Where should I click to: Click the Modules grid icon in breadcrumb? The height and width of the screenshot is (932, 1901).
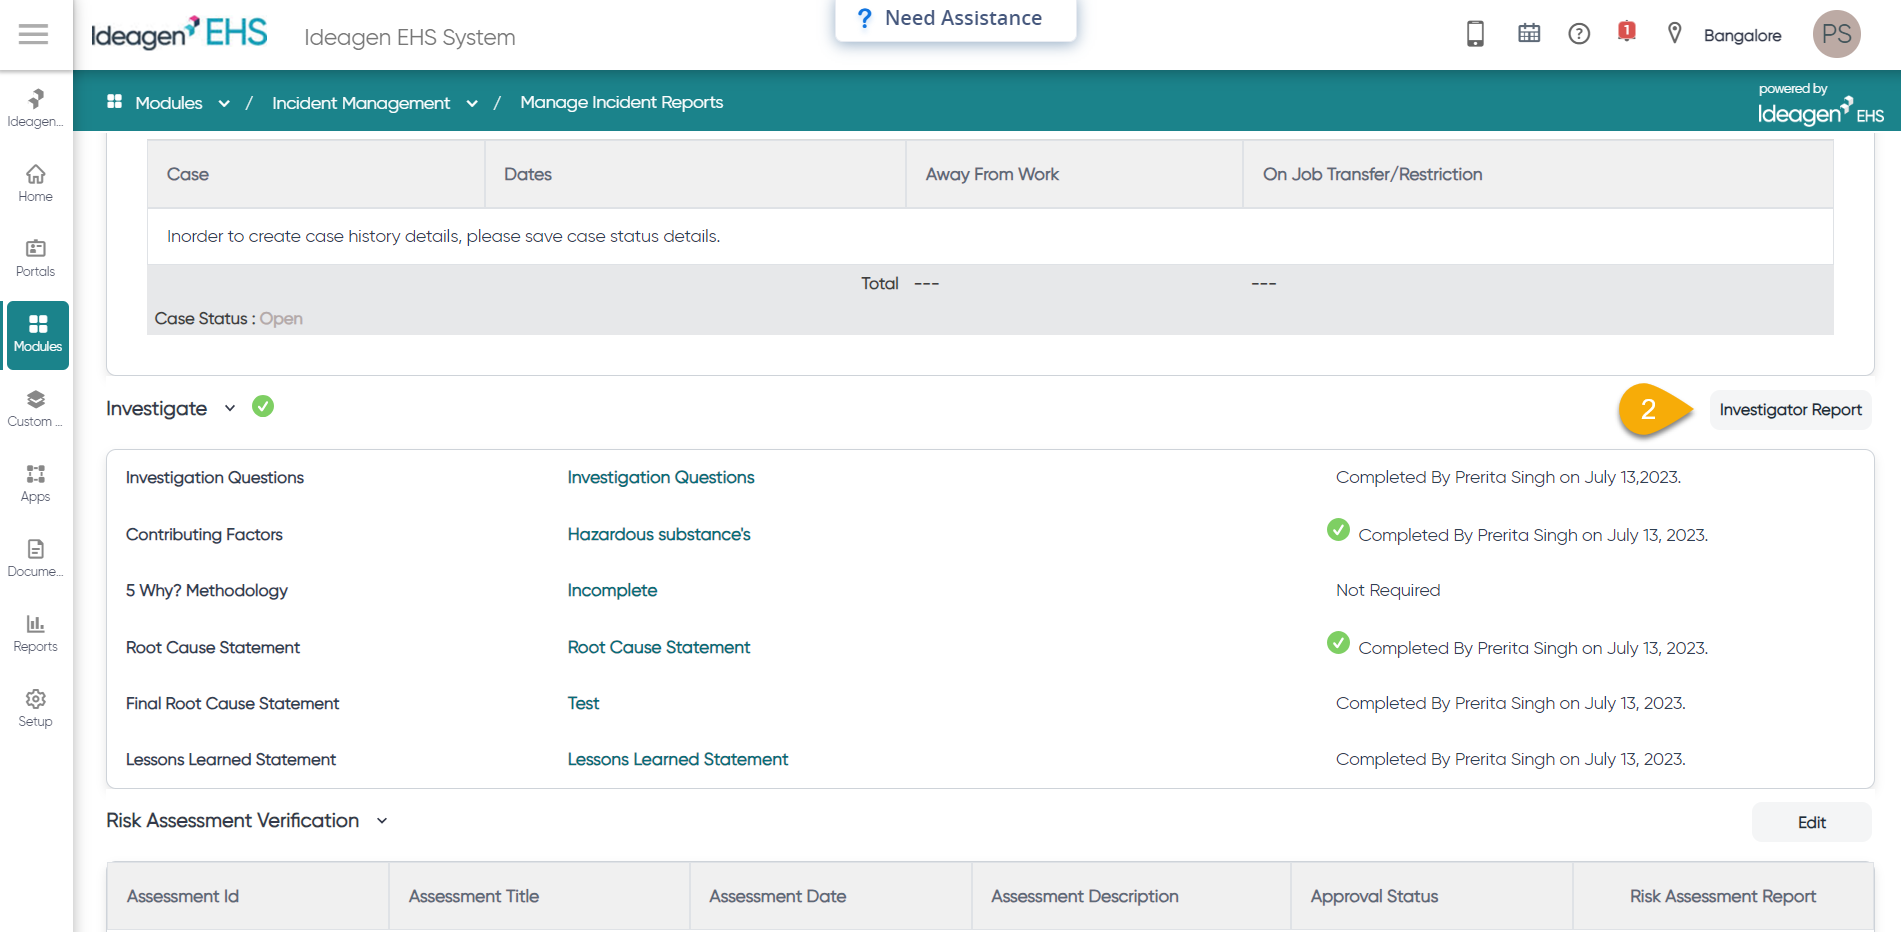coord(115,101)
